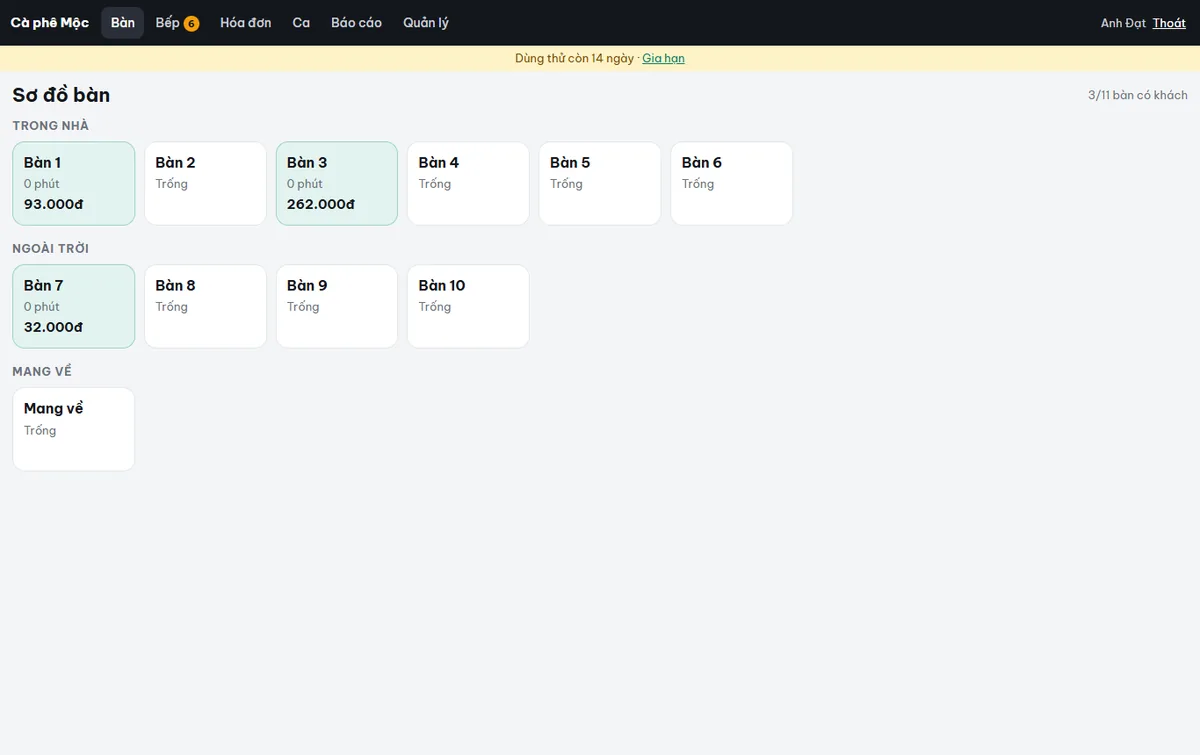Click the '3/11 bàn có khách' counter
The image size is (1200, 755).
point(1138,95)
